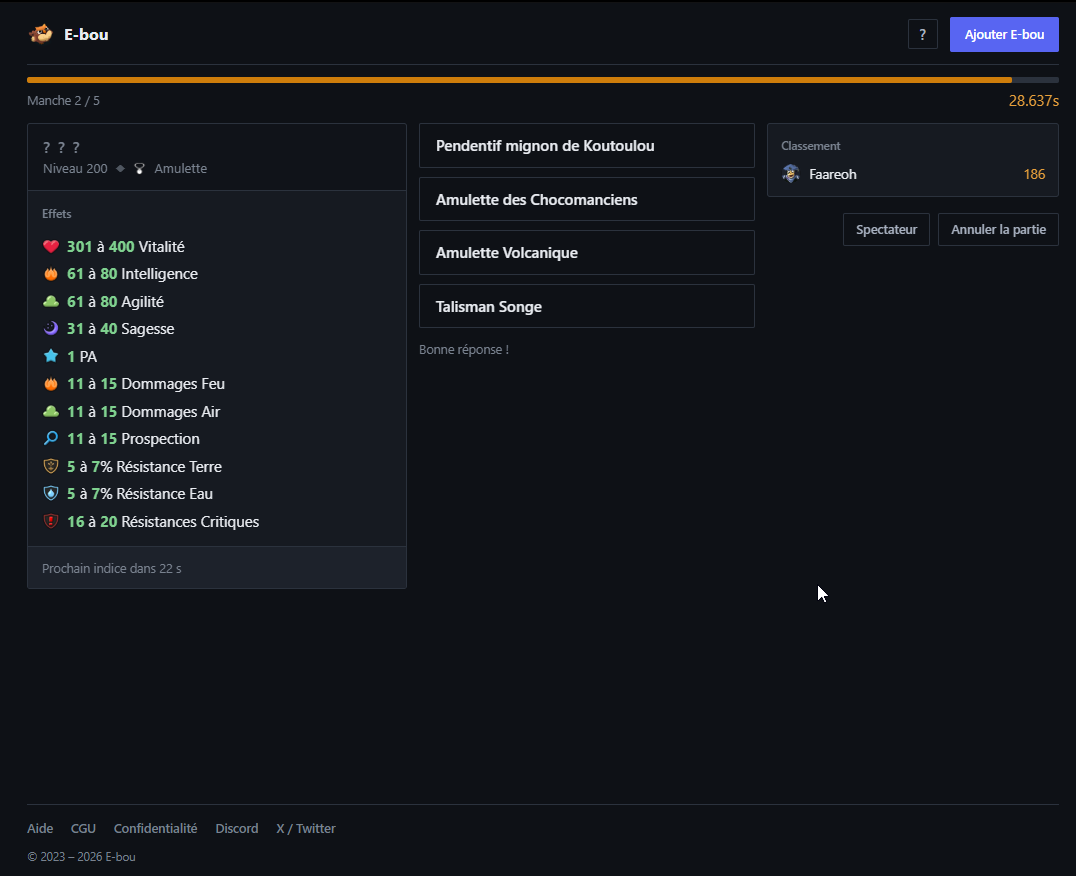1076x876 pixels.
Task: Click the flame icon beside Dommages Feu
Action: click(x=51, y=383)
